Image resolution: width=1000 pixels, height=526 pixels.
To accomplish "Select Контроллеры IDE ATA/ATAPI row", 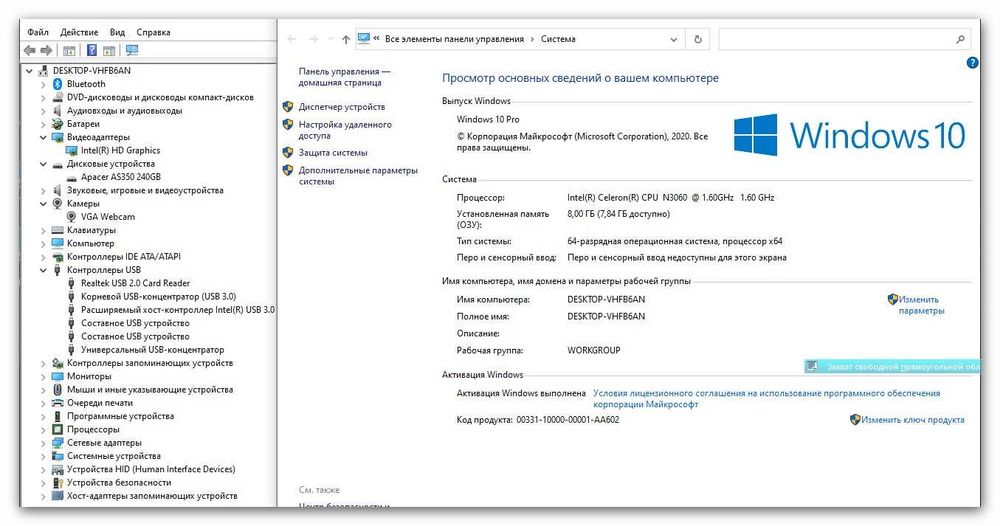I will coord(124,256).
